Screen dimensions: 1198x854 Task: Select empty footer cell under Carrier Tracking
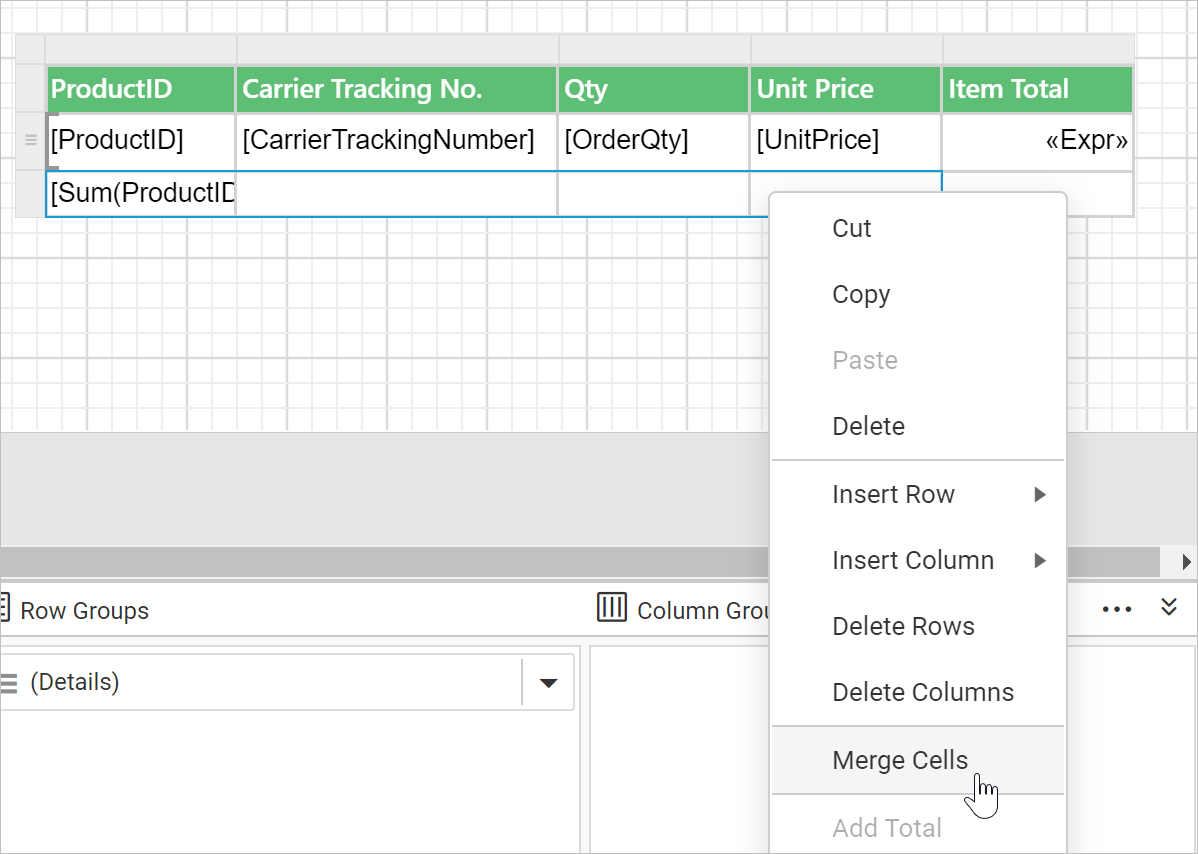397,194
